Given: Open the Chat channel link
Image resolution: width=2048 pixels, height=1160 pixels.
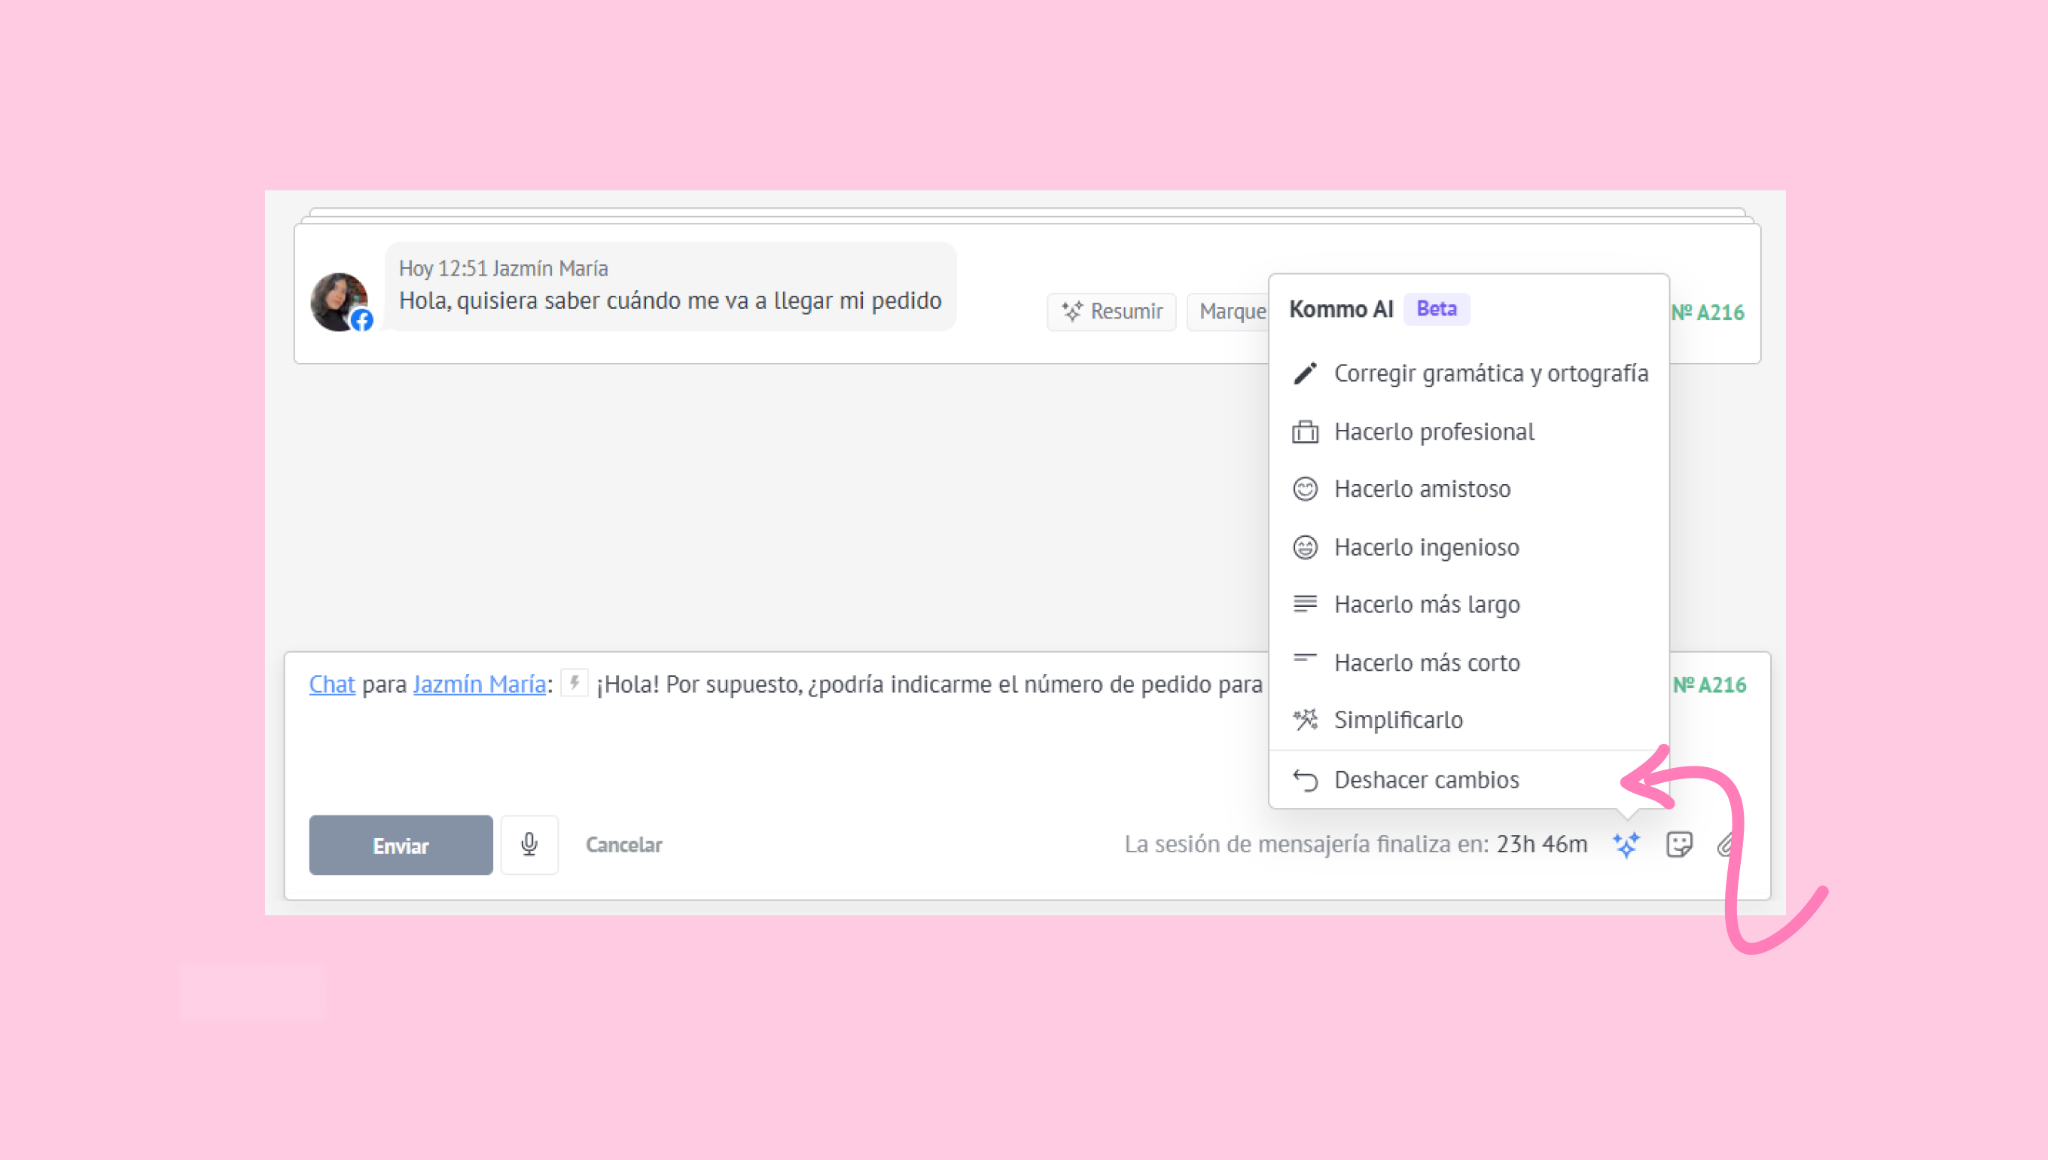Looking at the screenshot, I should [332, 684].
